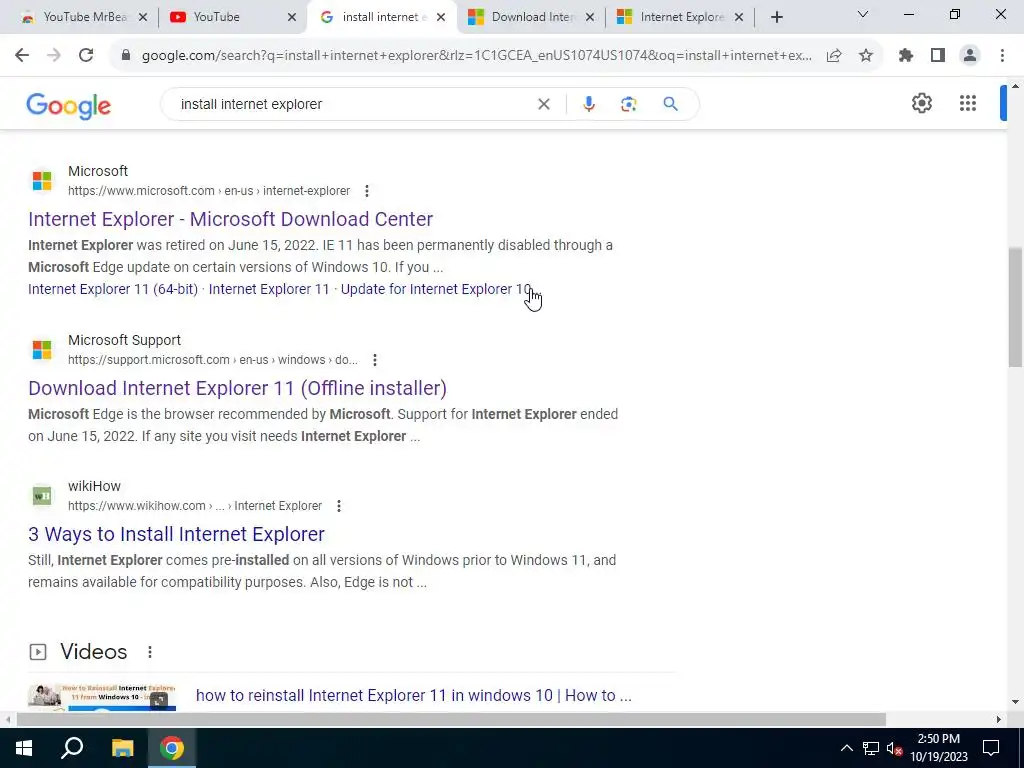Go back to previous page

point(22,56)
